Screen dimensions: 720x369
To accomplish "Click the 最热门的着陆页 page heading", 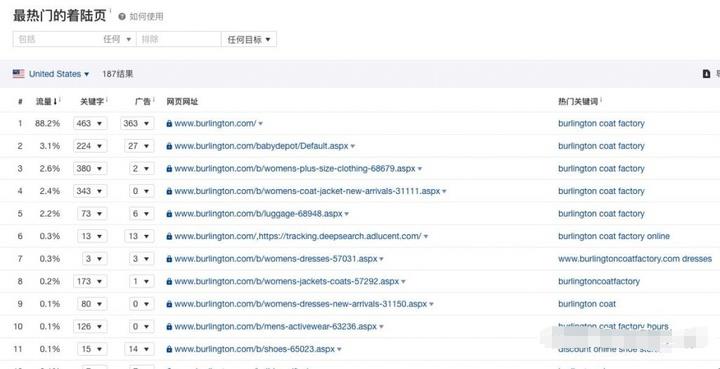I will point(60,16).
